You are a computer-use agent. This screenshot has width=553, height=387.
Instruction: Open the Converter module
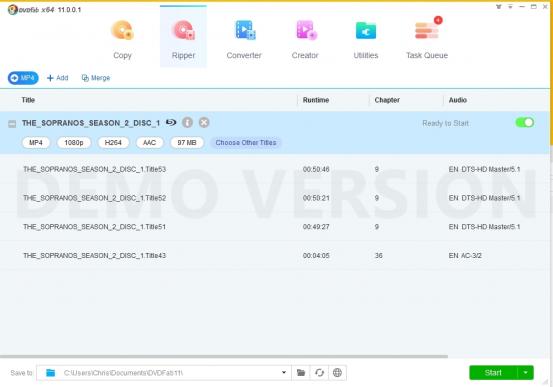pyautogui.click(x=244, y=40)
